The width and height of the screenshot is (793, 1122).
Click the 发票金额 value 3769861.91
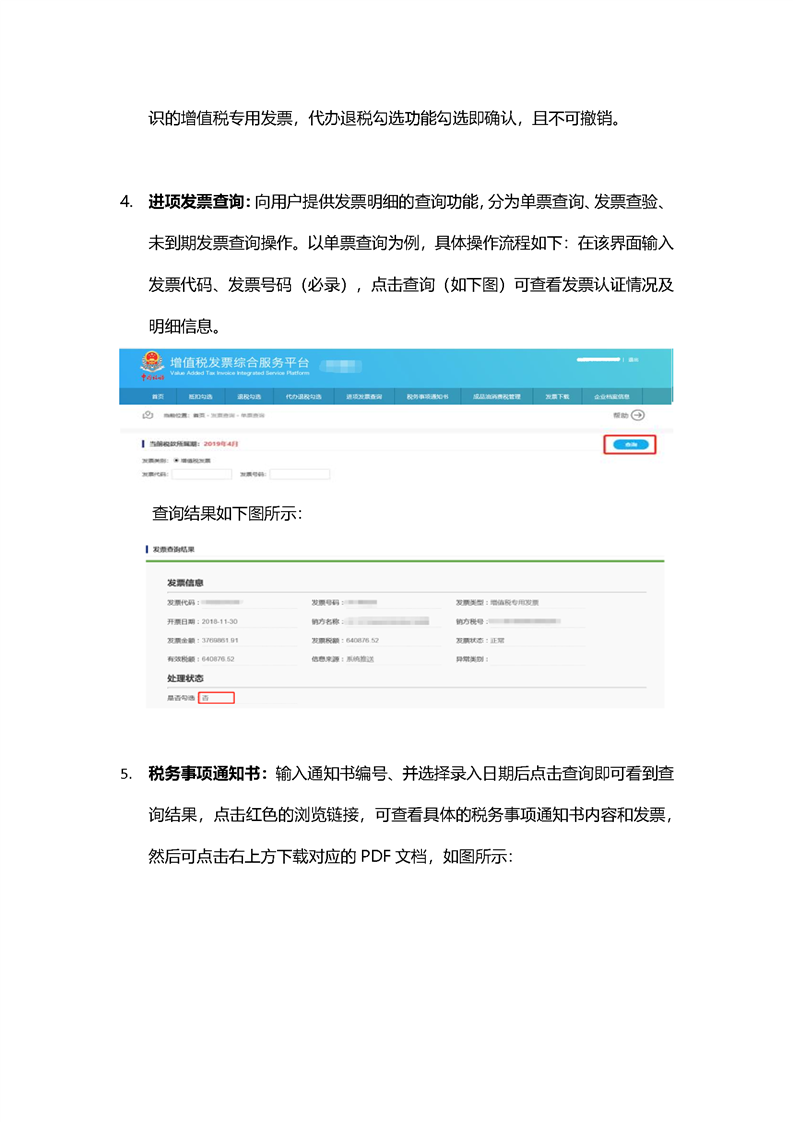(220, 640)
